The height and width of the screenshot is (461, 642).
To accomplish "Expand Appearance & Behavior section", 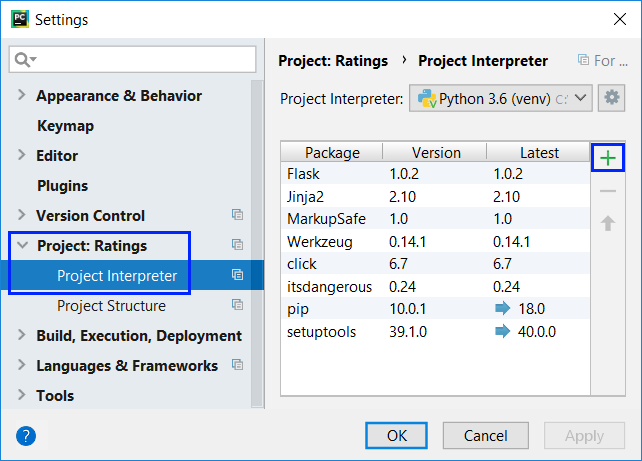I will pos(22,96).
